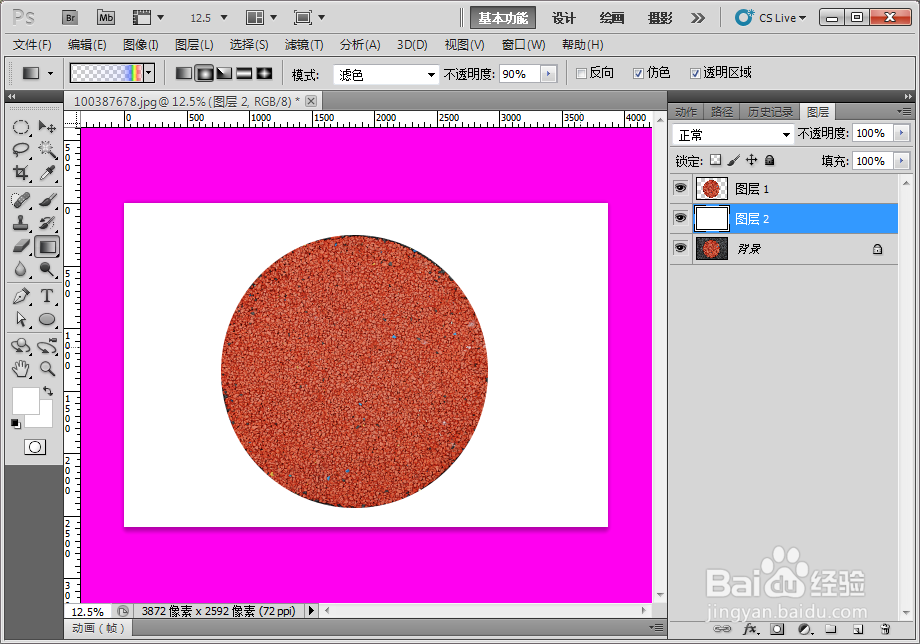The width and height of the screenshot is (920, 644).
Task: Select the Pen tool
Action: pos(21,296)
